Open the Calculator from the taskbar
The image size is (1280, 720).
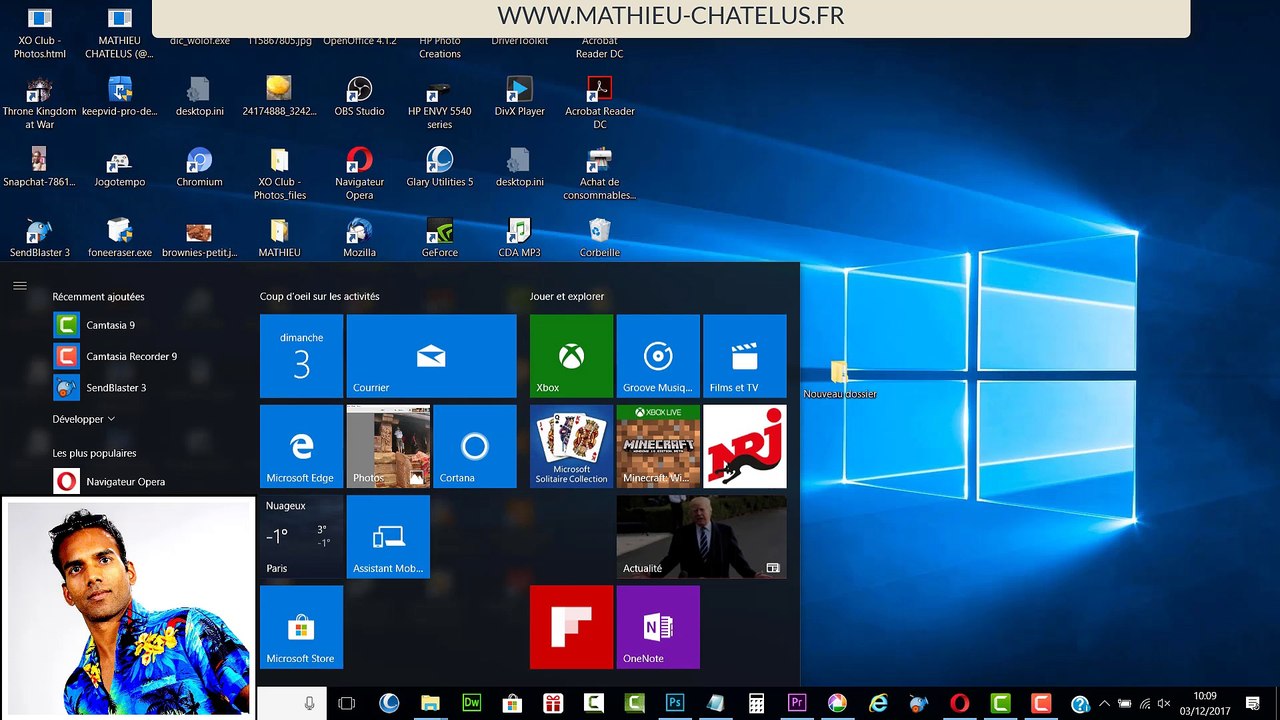point(757,704)
